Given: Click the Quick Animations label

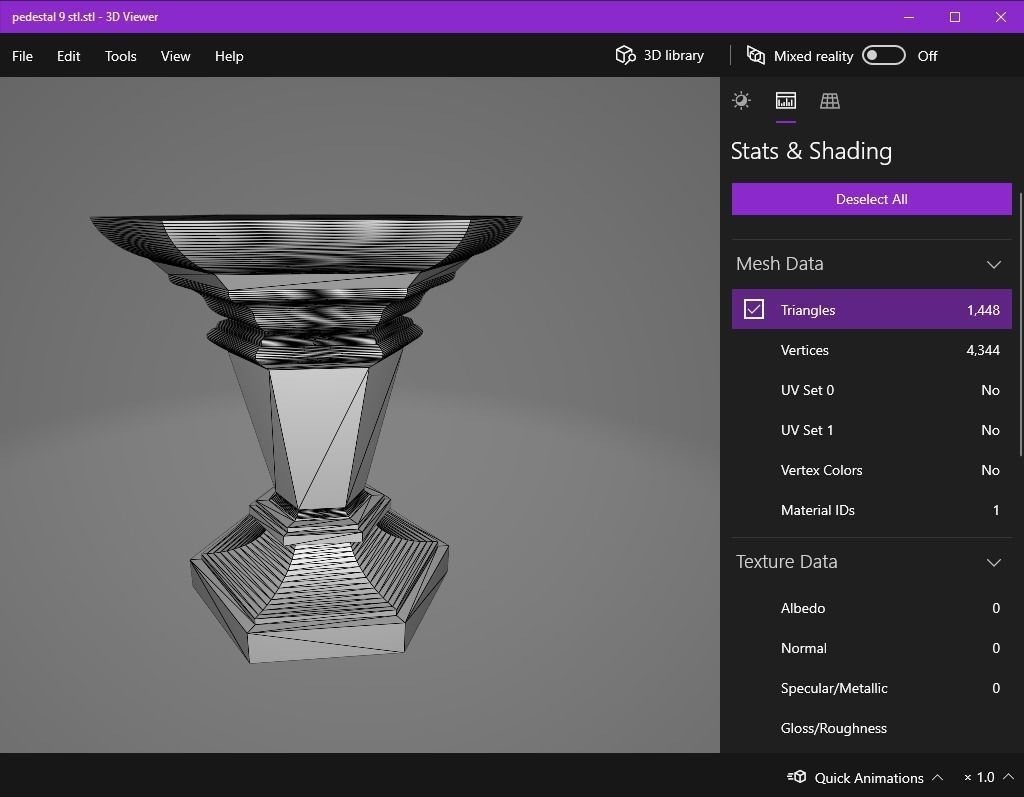Looking at the screenshot, I should tap(869, 778).
